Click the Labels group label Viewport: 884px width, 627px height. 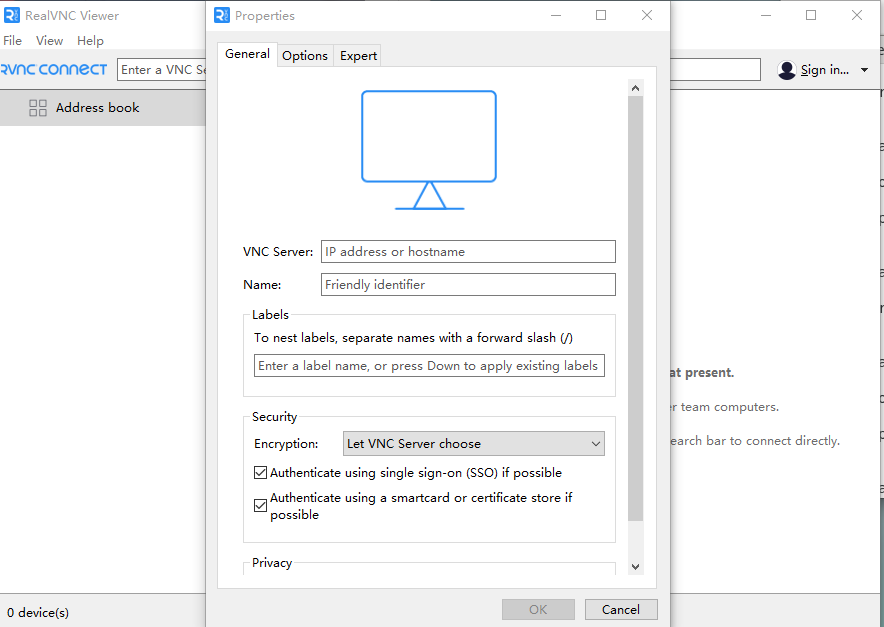[270, 315]
